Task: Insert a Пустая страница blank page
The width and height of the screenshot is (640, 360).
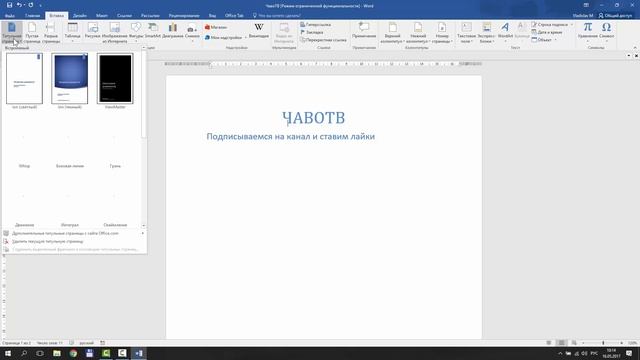Action: (x=32, y=33)
